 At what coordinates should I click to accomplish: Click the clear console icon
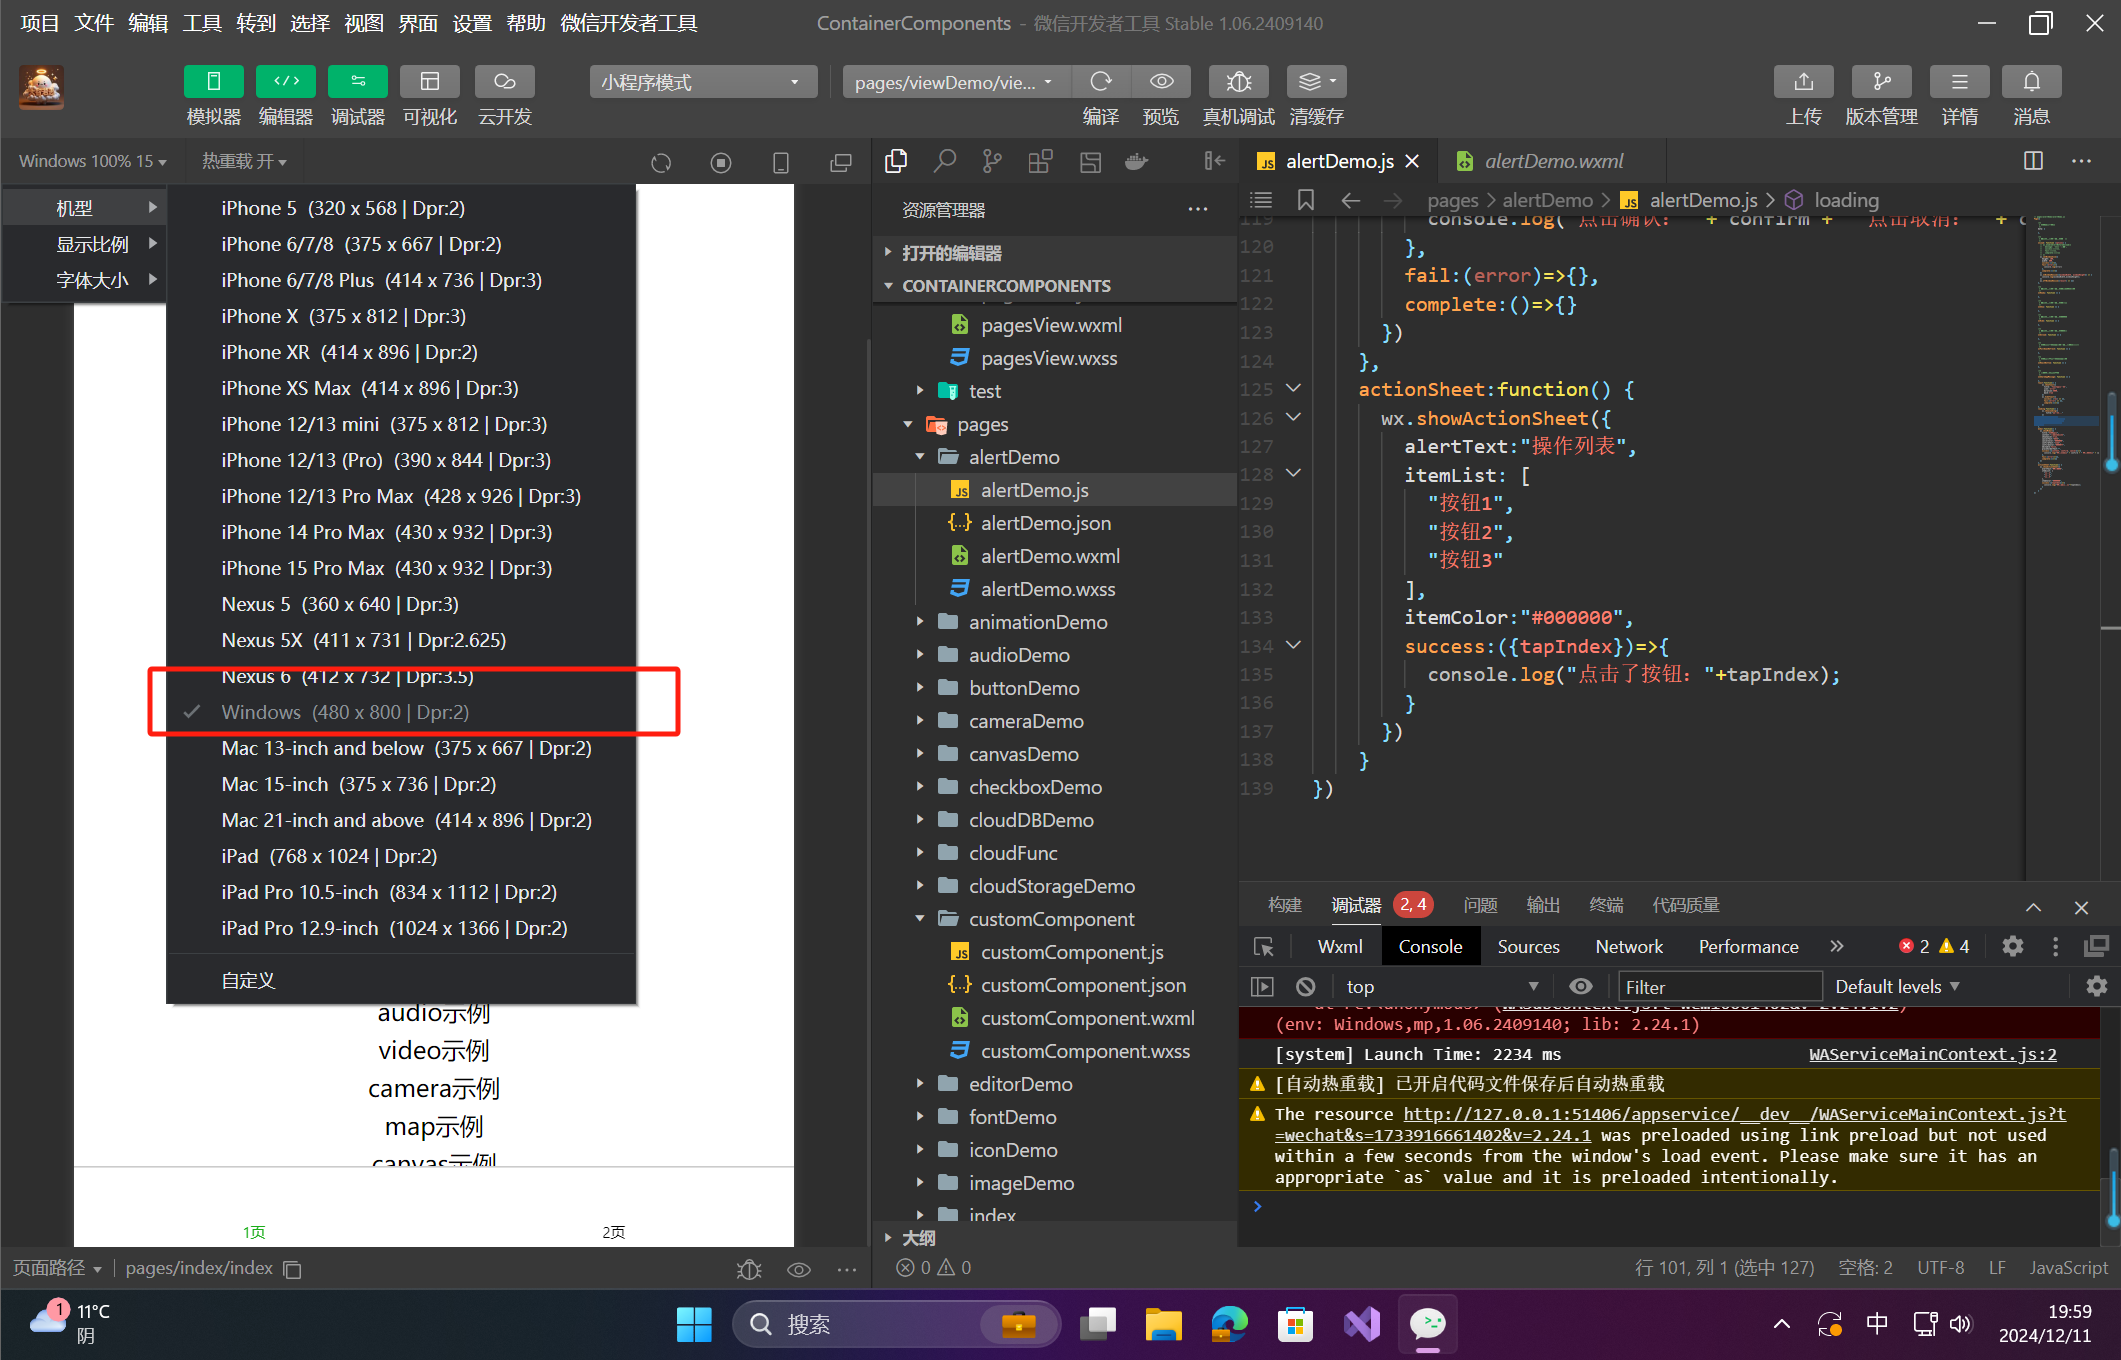[x=1305, y=987]
